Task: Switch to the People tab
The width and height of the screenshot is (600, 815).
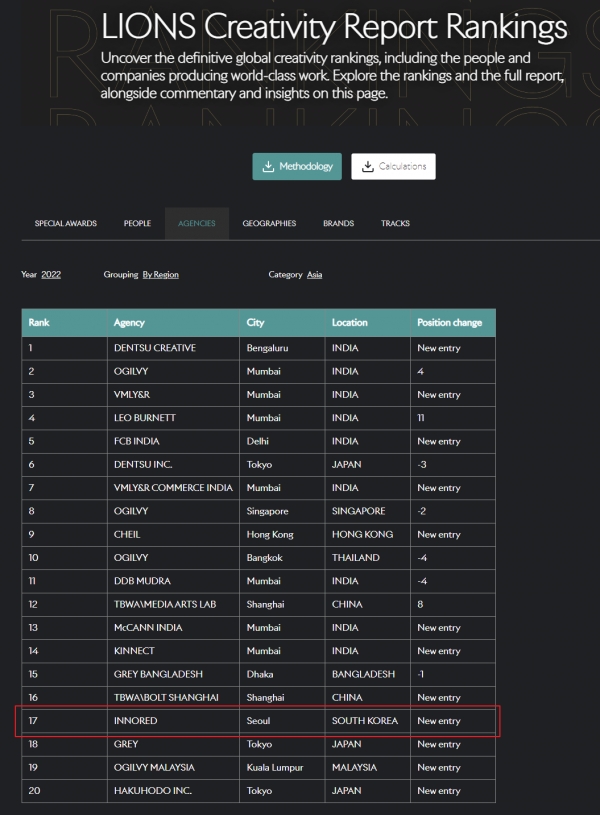Action: point(137,224)
